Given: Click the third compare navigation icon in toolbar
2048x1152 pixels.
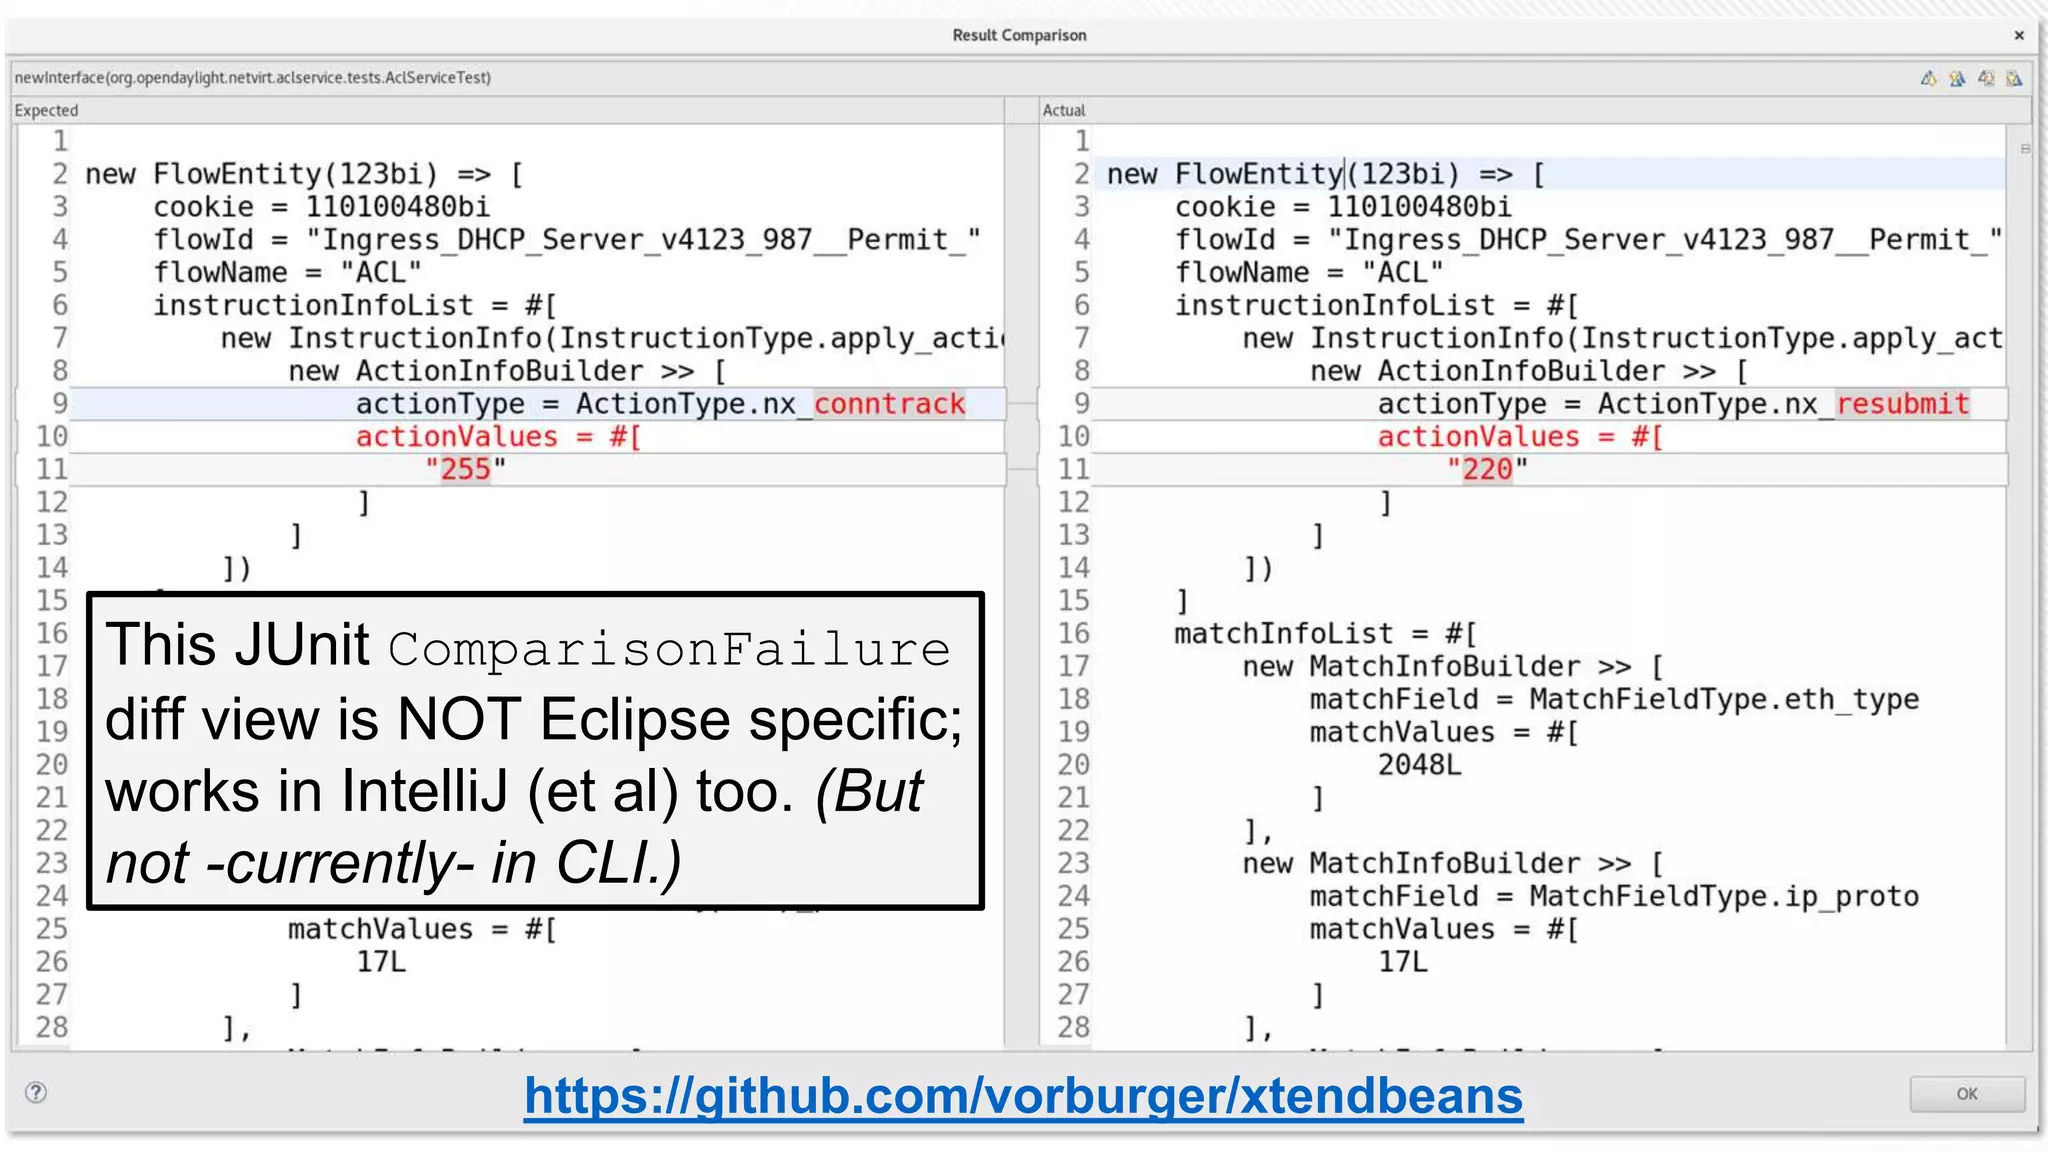Looking at the screenshot, I should pyautogui.click(x=1986, y=78).
